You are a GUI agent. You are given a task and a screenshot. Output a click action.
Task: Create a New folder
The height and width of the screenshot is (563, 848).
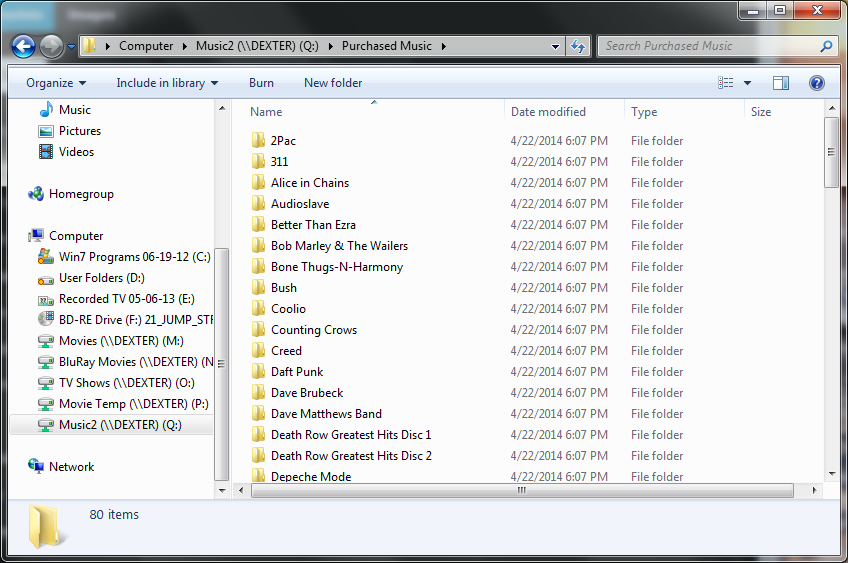tap(333, 83)
